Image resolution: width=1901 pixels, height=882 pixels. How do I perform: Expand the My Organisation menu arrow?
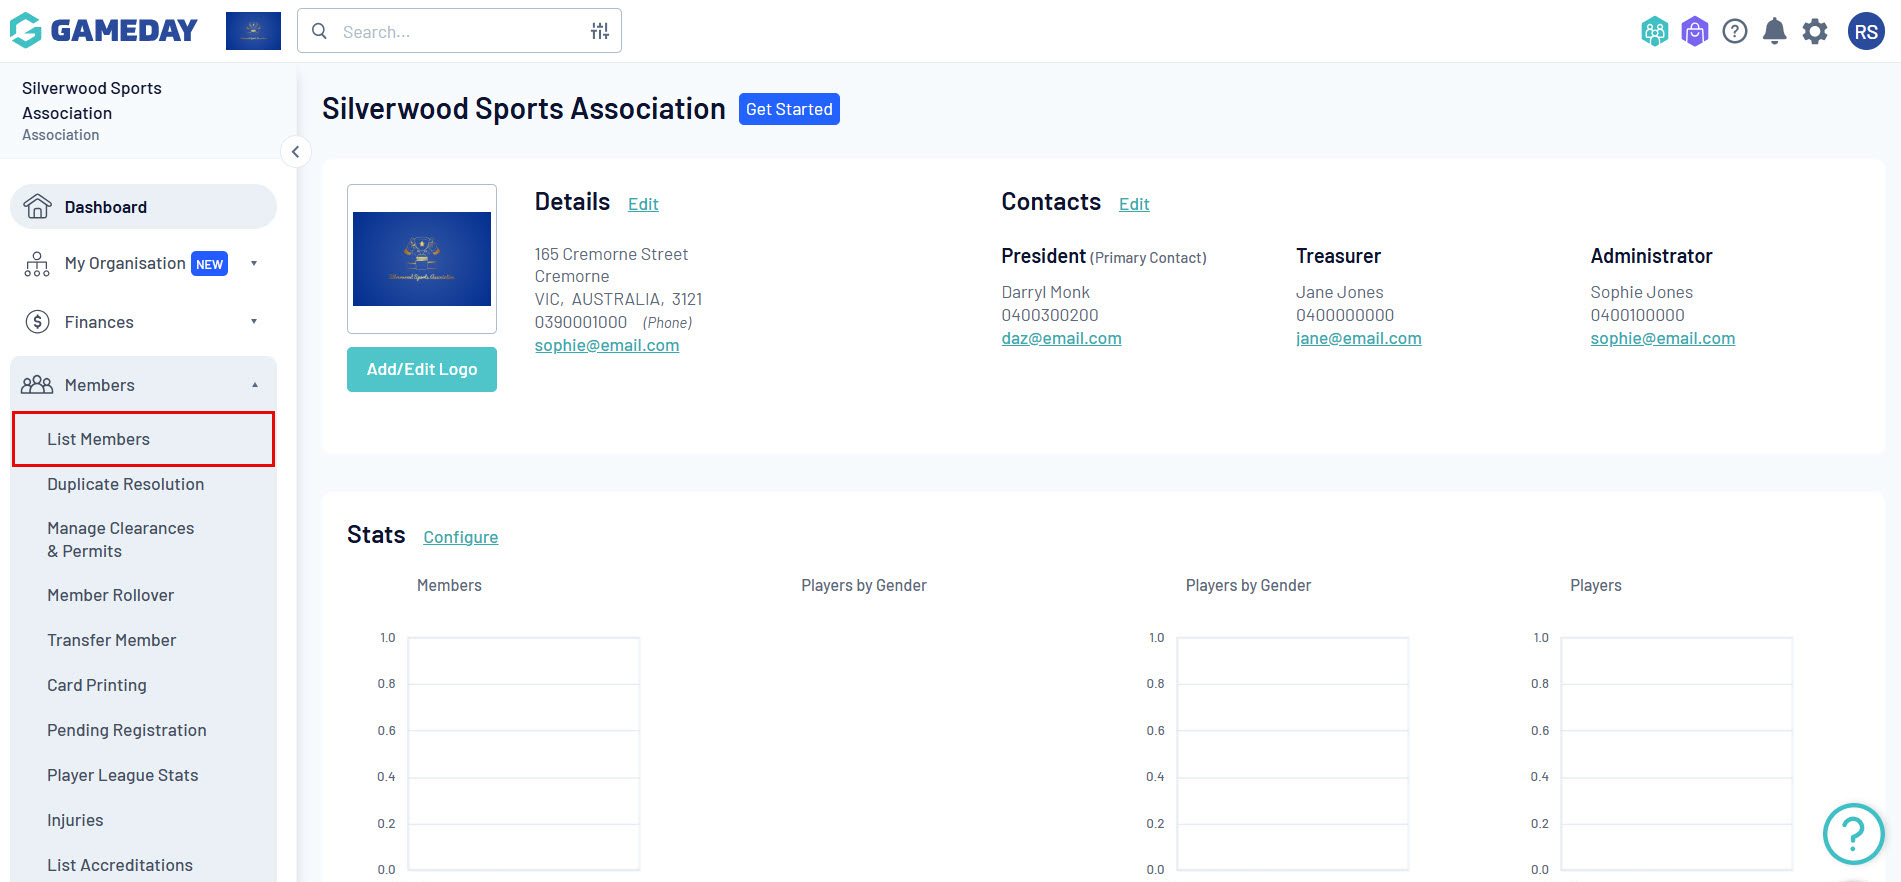tap(254, 264)
